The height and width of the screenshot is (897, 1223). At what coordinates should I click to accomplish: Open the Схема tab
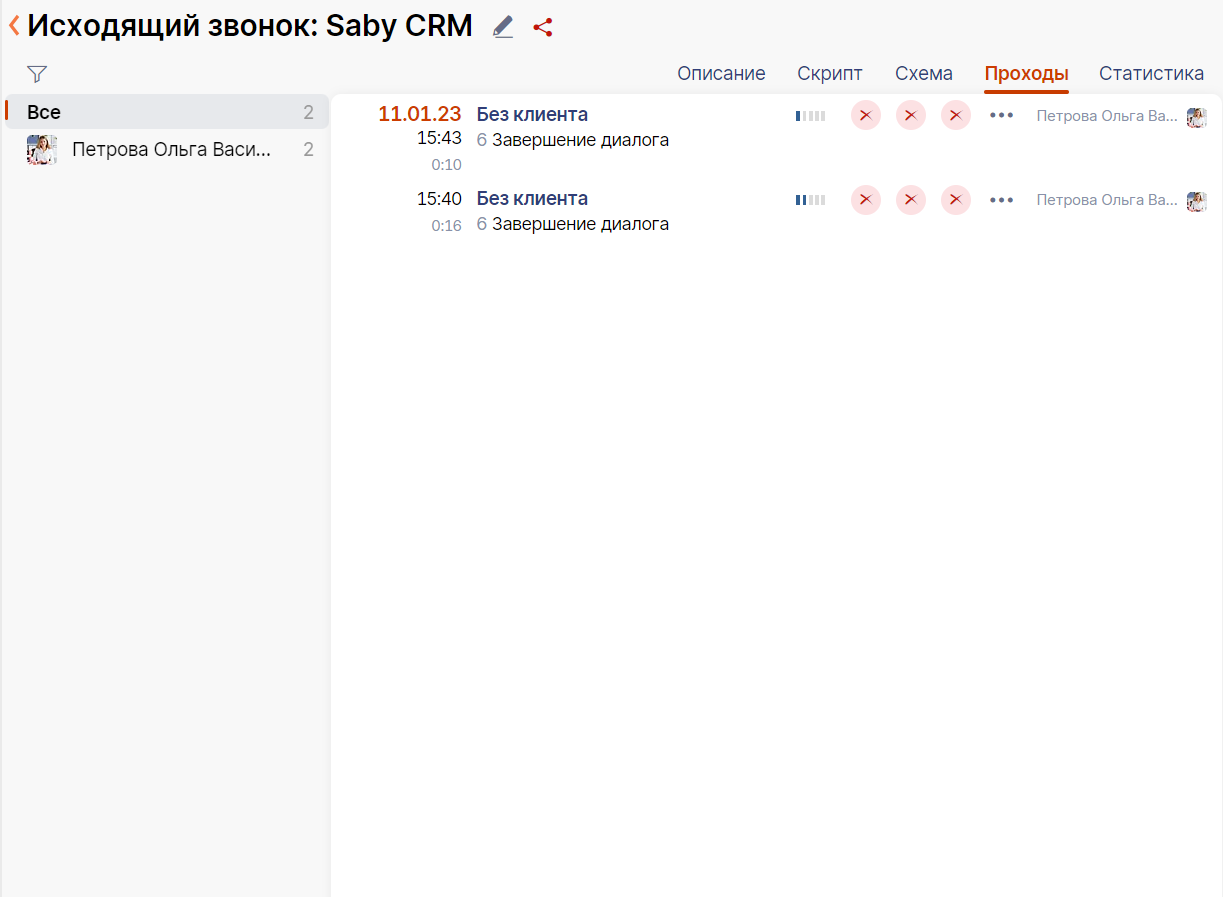pos(923,73)
